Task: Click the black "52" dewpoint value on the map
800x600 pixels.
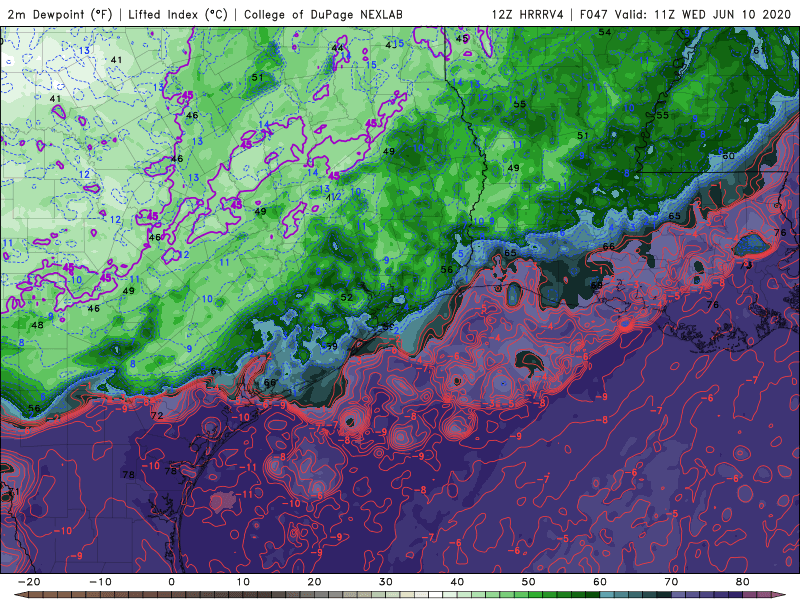Action: pyautogui.click(x=346, y=297)
